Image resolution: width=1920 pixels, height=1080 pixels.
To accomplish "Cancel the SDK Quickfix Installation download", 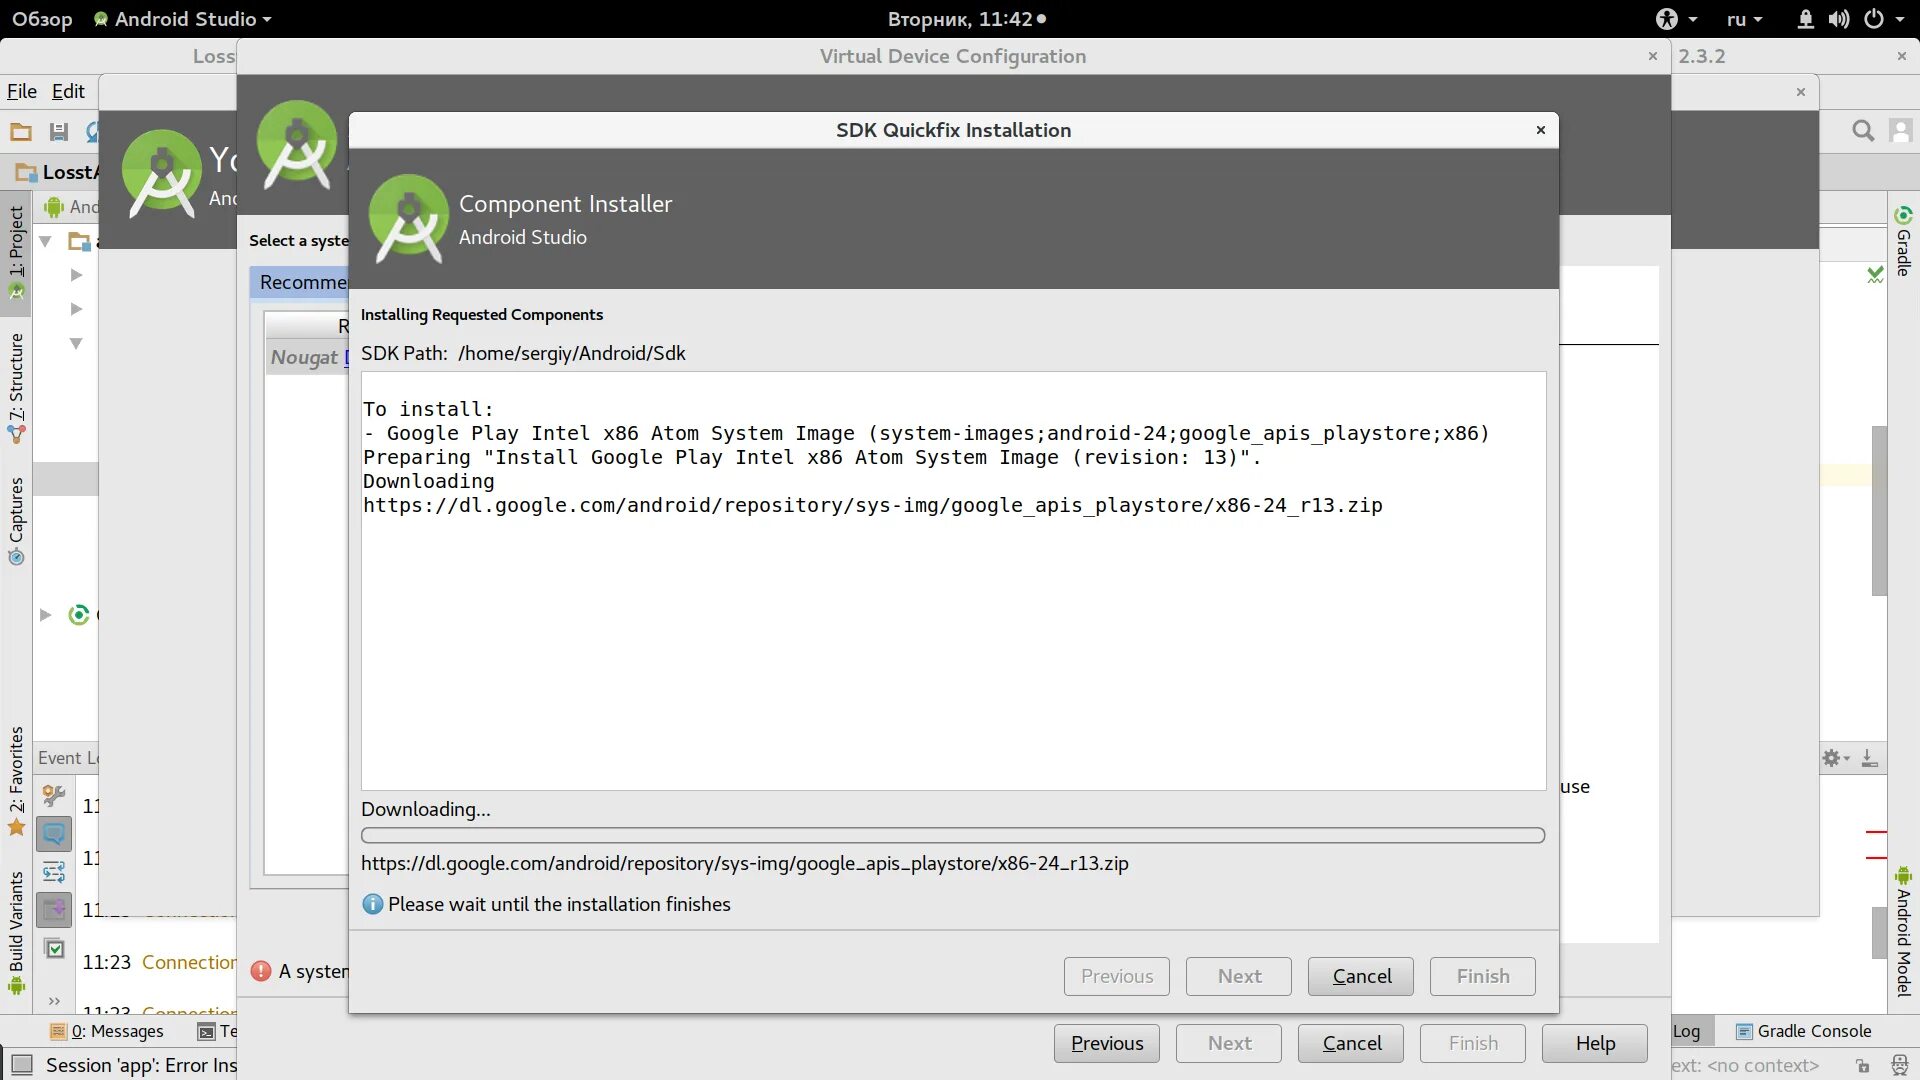I will 1360,976.
